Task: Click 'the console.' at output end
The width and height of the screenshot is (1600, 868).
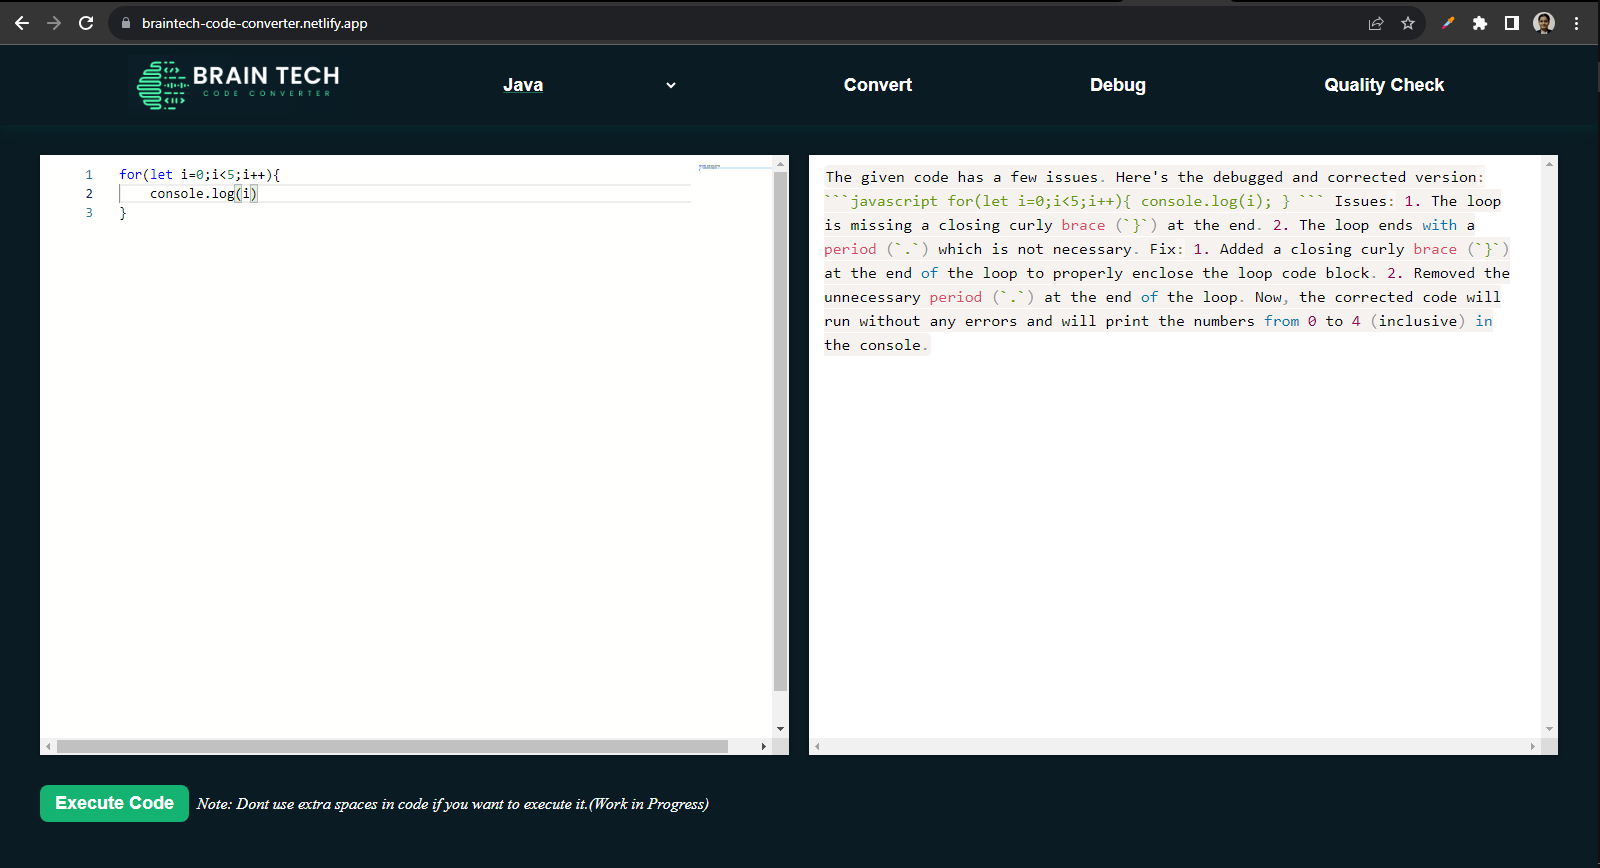Action: pos(876,345)
